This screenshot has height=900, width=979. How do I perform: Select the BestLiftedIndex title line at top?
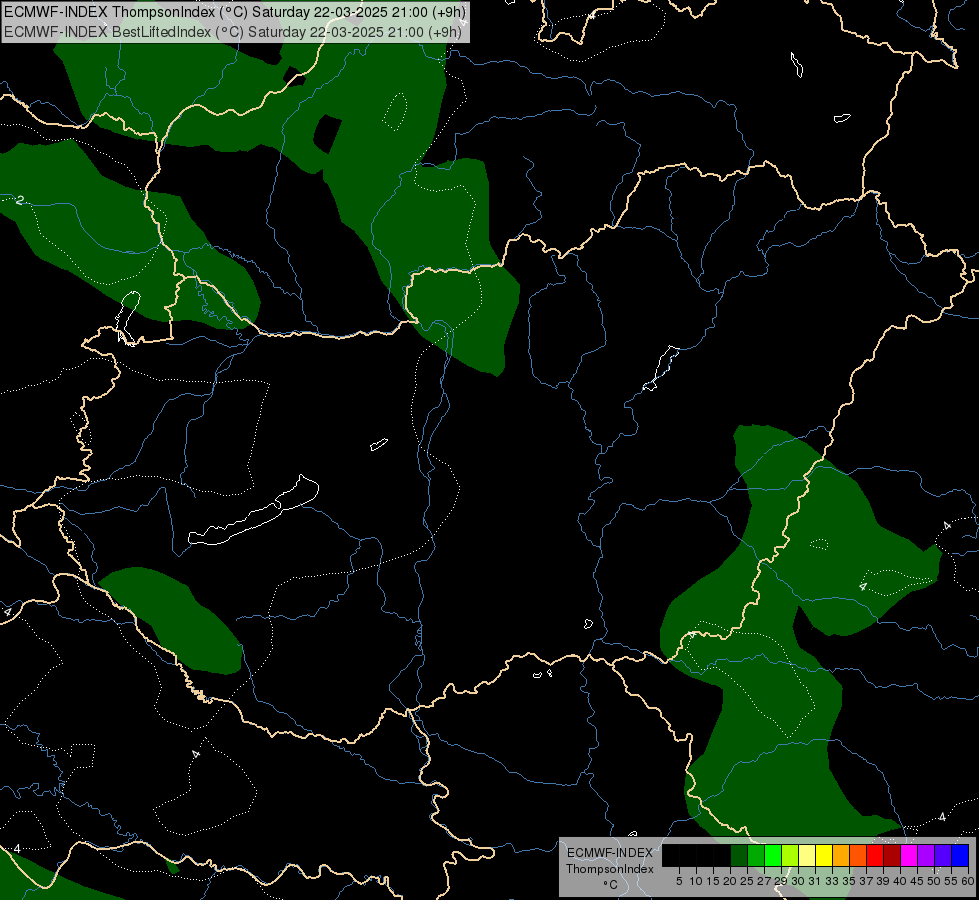pos(233,31)
